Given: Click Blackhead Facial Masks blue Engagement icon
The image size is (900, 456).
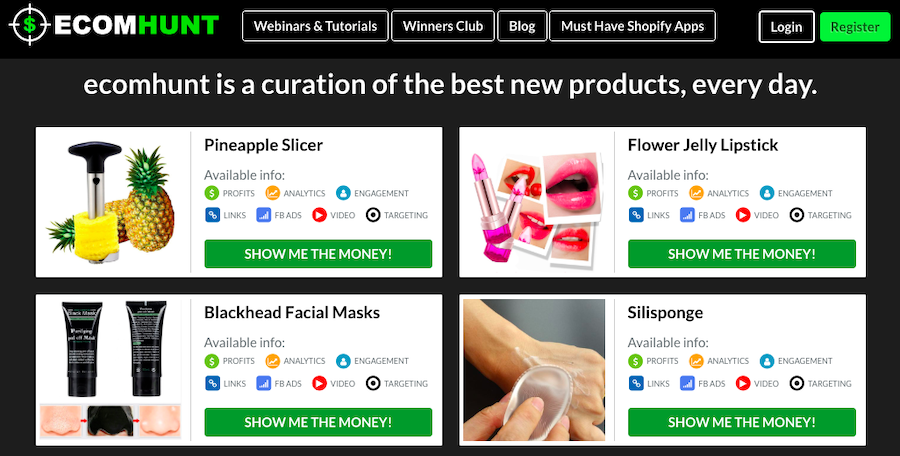Looking at the screenshot, I should pyautogui.click(x=343, y=361).
